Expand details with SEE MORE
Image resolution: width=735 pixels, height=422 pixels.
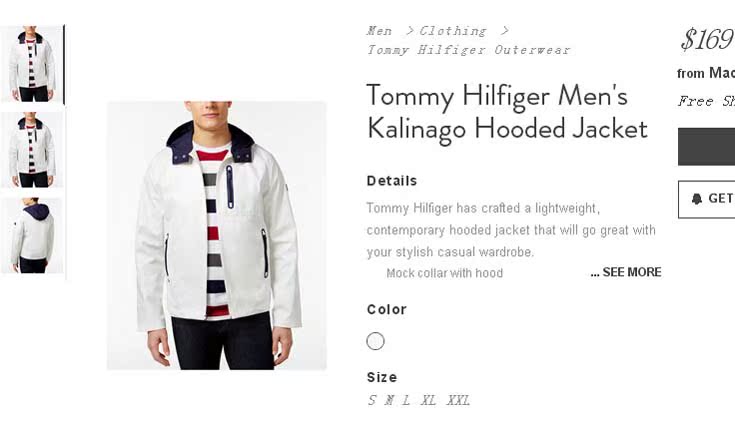tap(626, 272)
